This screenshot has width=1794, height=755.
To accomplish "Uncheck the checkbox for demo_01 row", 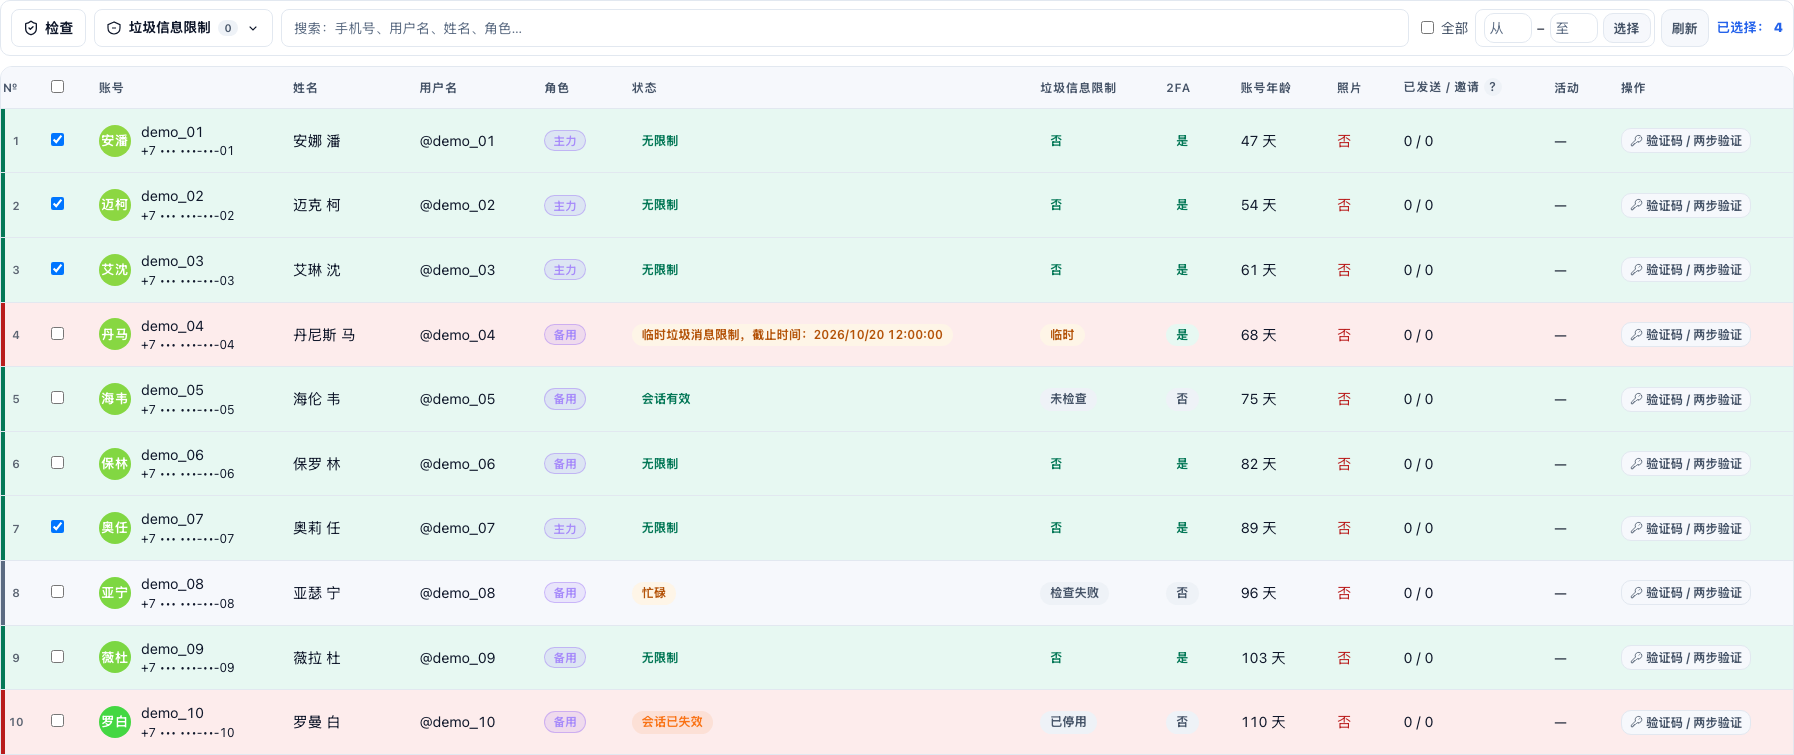I will pyautogui.click(x=57, y=140).
